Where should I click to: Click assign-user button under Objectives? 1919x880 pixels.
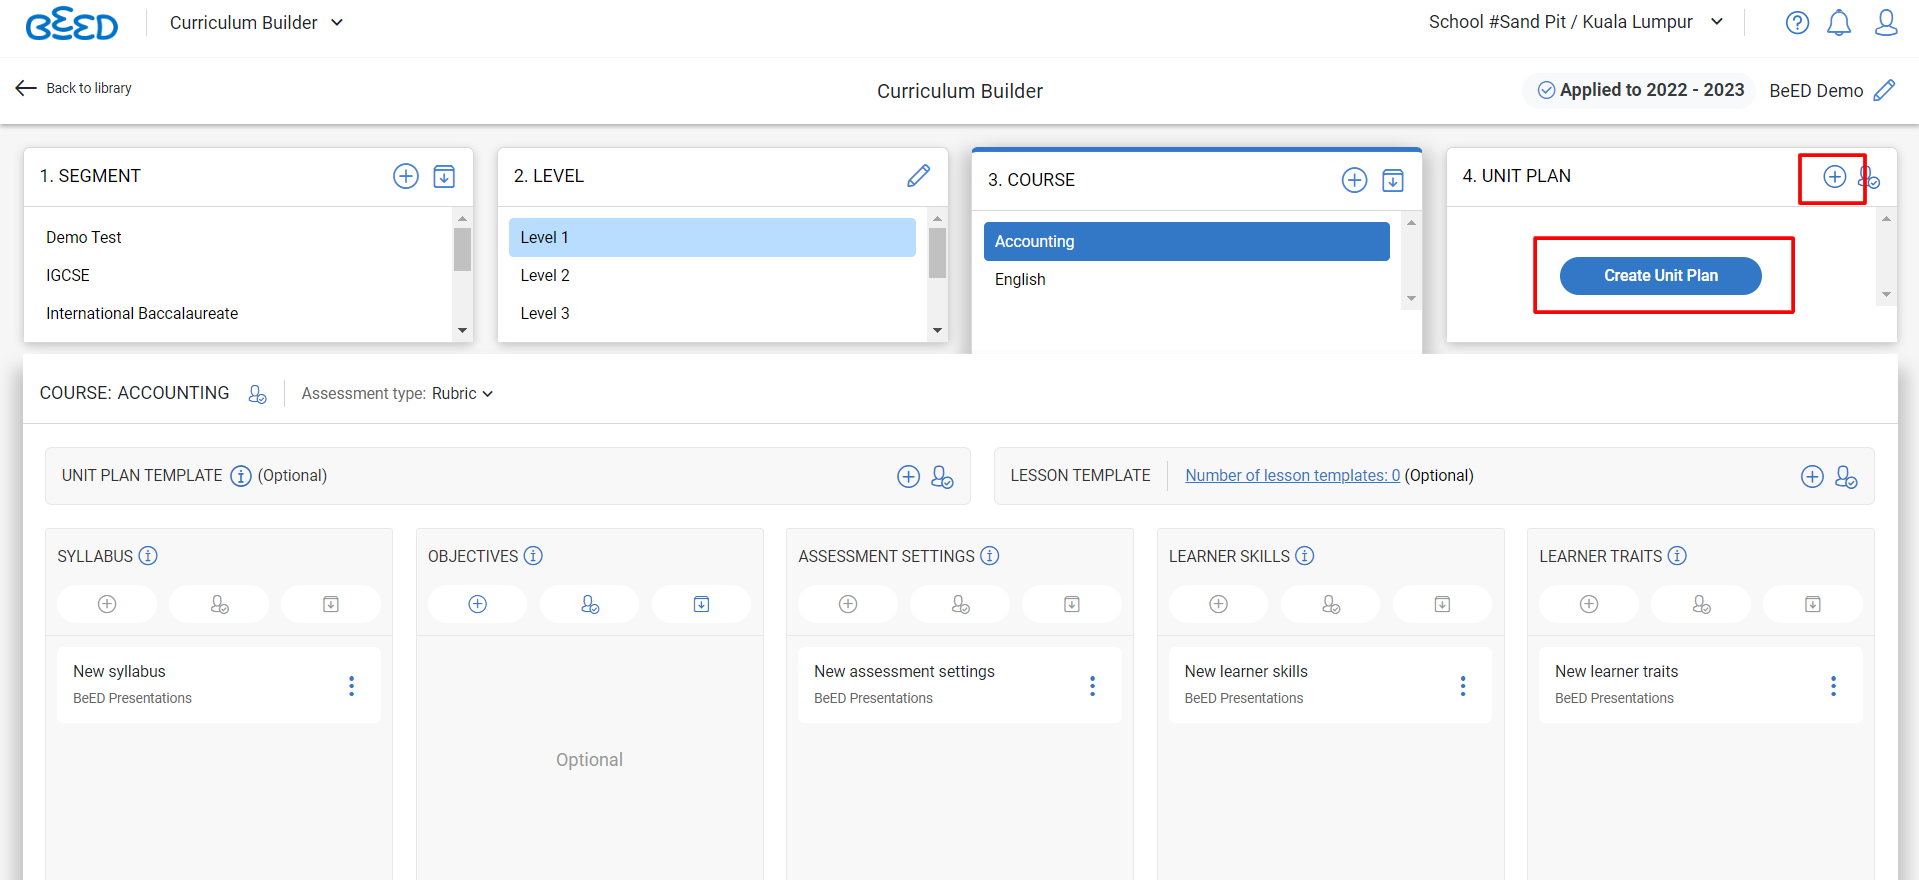click(590, 604)
